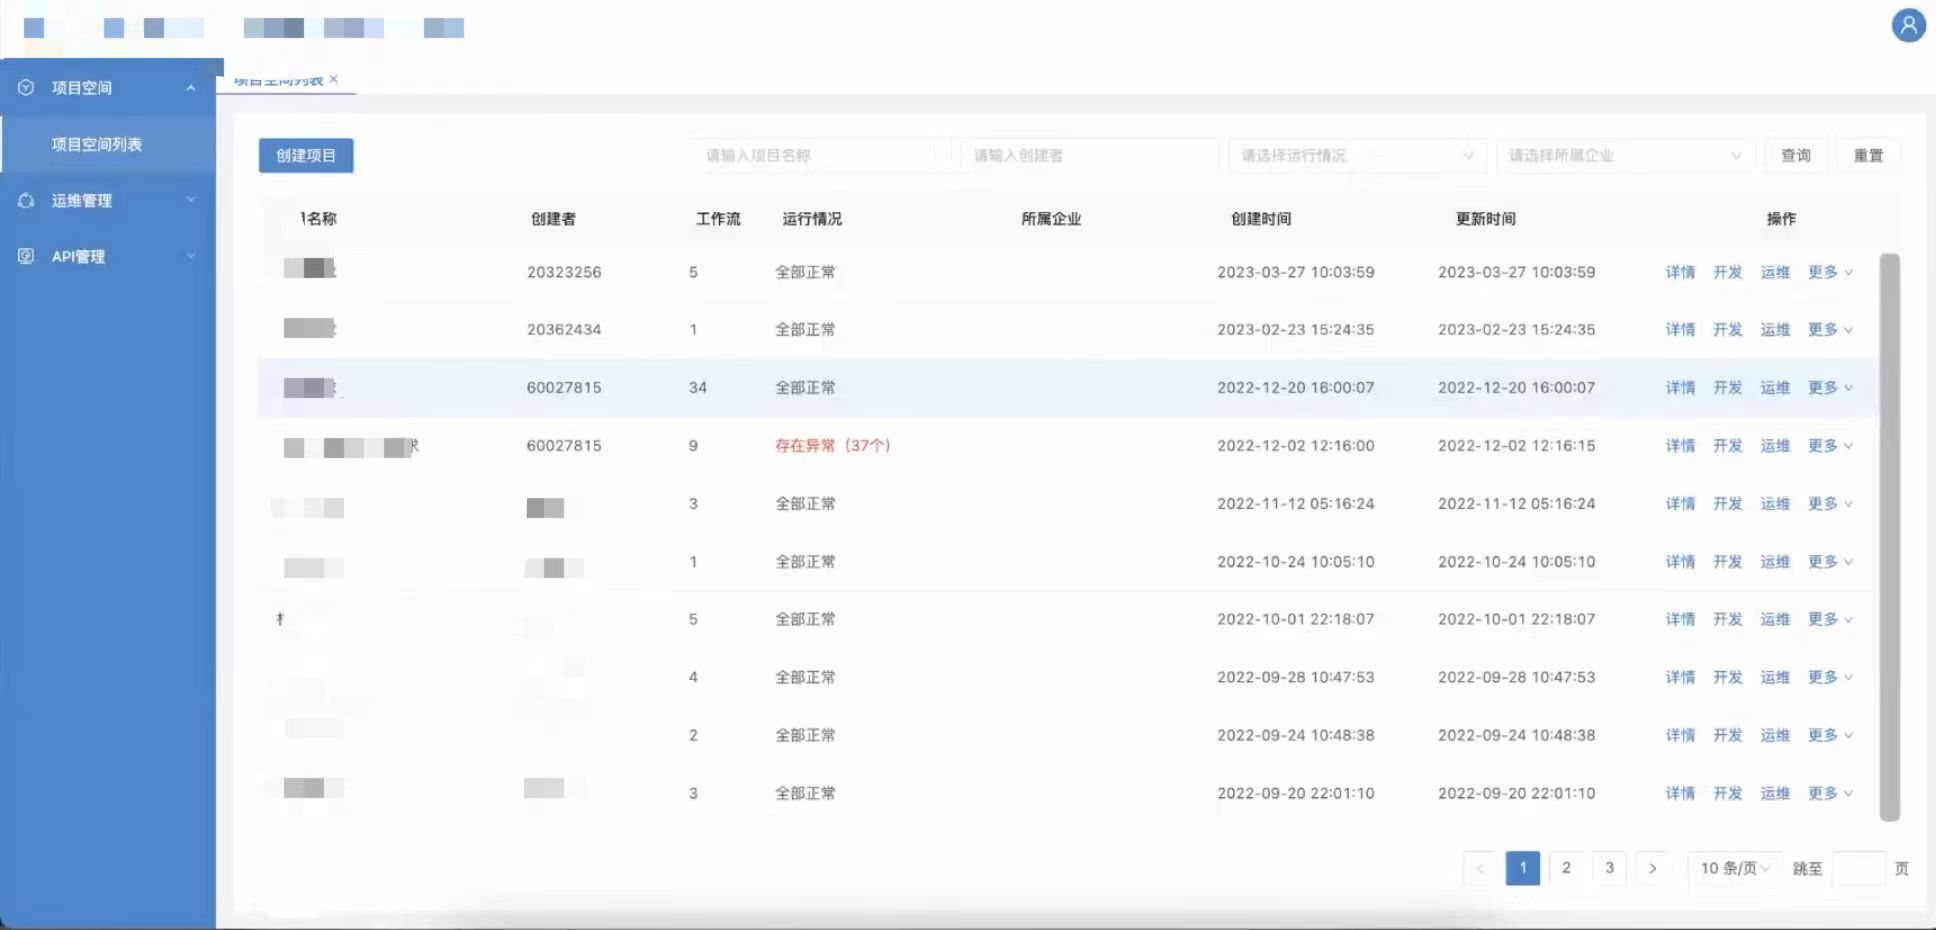Open the 请选择所属企业 dropdown
1936x930 pixels.
(1625, 155)
